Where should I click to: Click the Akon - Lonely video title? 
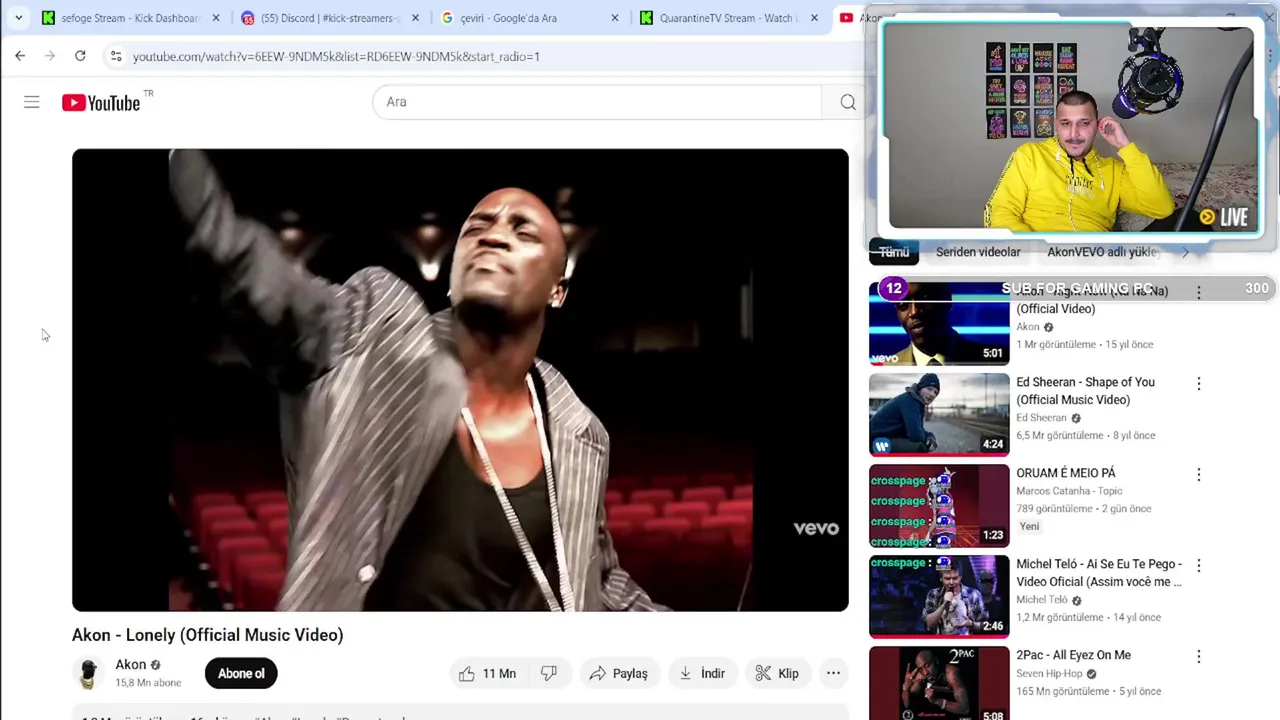[207, 635]
